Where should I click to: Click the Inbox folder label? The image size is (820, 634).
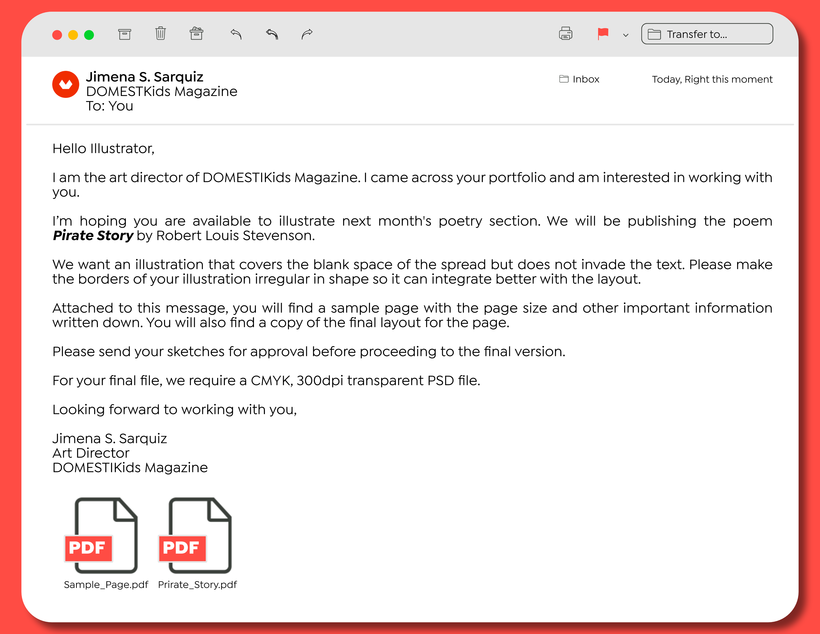580,79
